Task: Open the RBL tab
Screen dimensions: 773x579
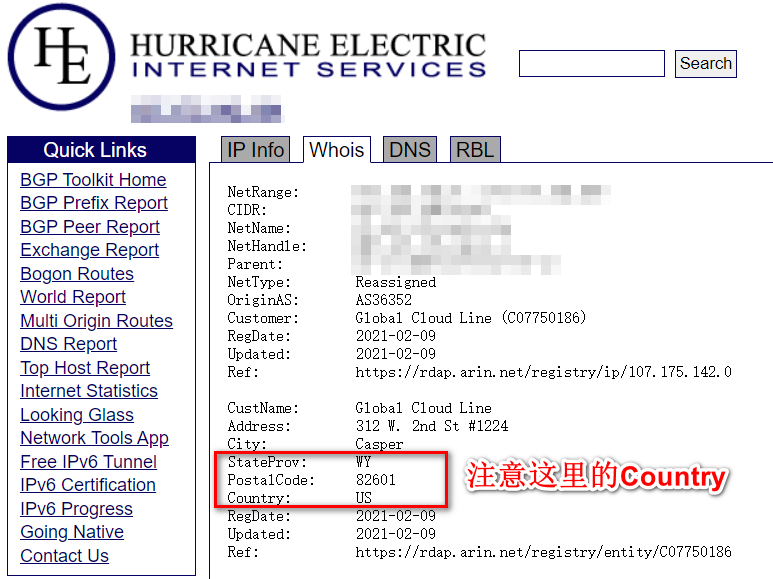Action: pyautogui.click(x=475, y=149)
